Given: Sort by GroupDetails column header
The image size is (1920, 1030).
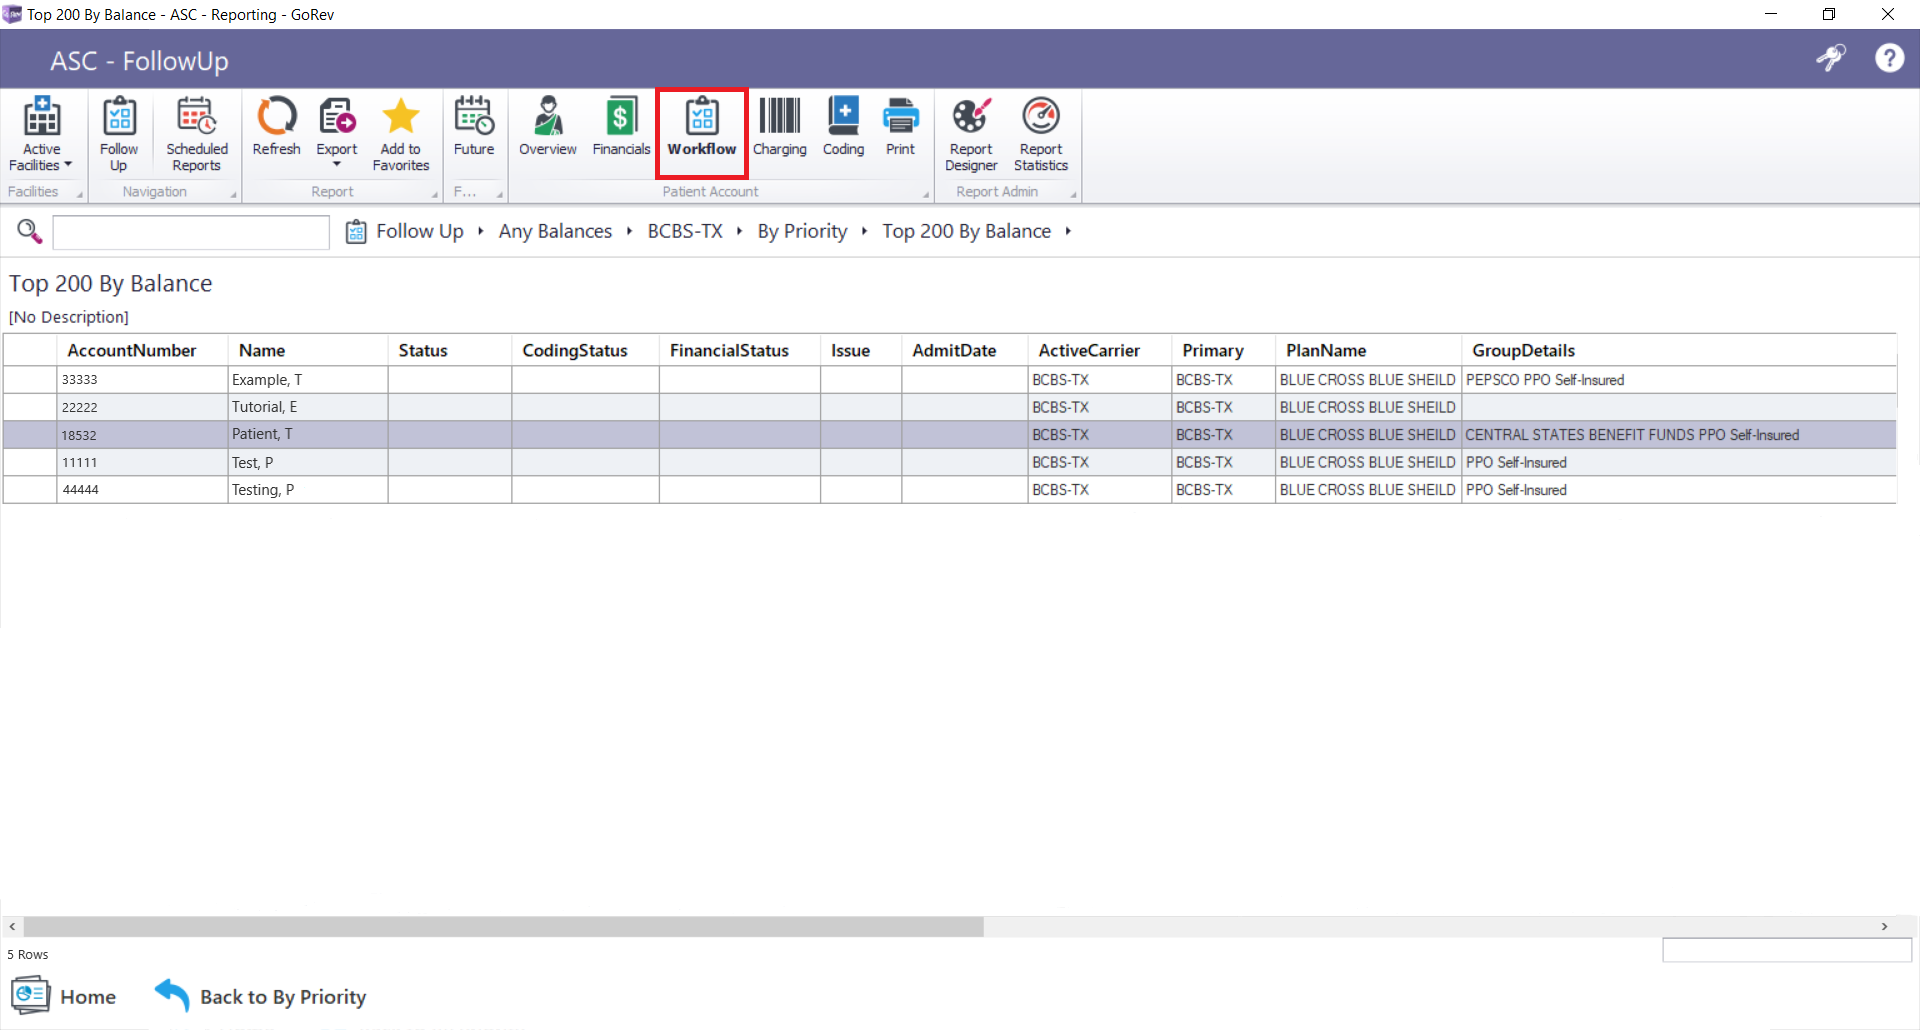Looking at the screenshot, I should point(1679,350).
